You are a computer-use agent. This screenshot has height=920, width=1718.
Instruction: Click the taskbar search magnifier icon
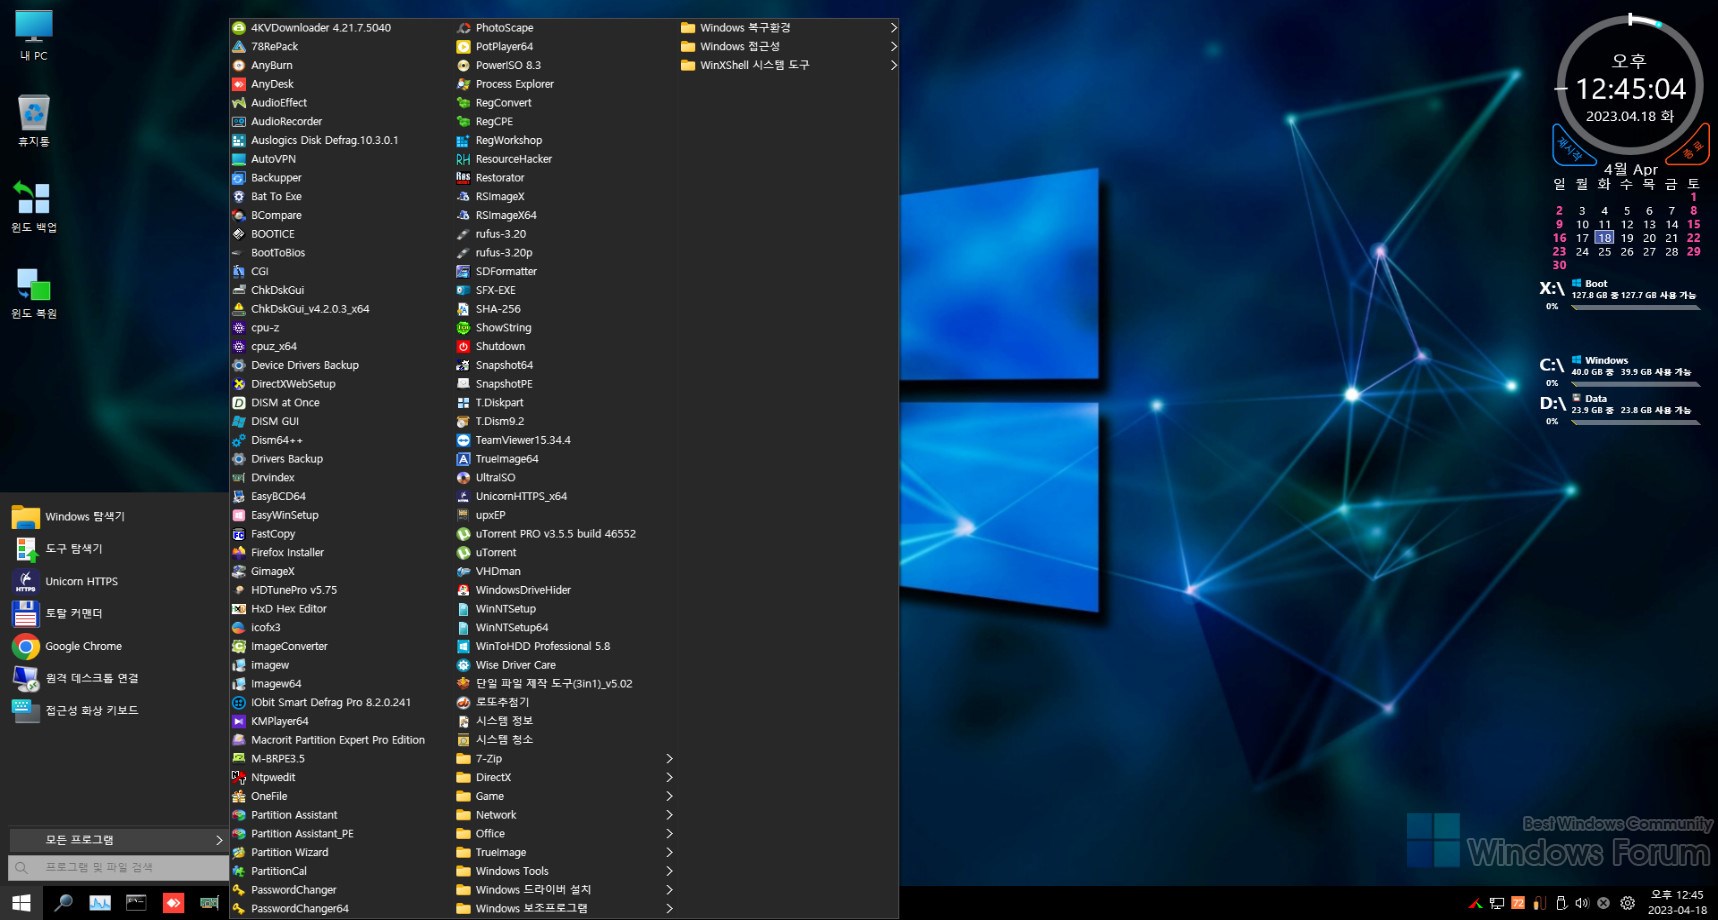(63, 903)
